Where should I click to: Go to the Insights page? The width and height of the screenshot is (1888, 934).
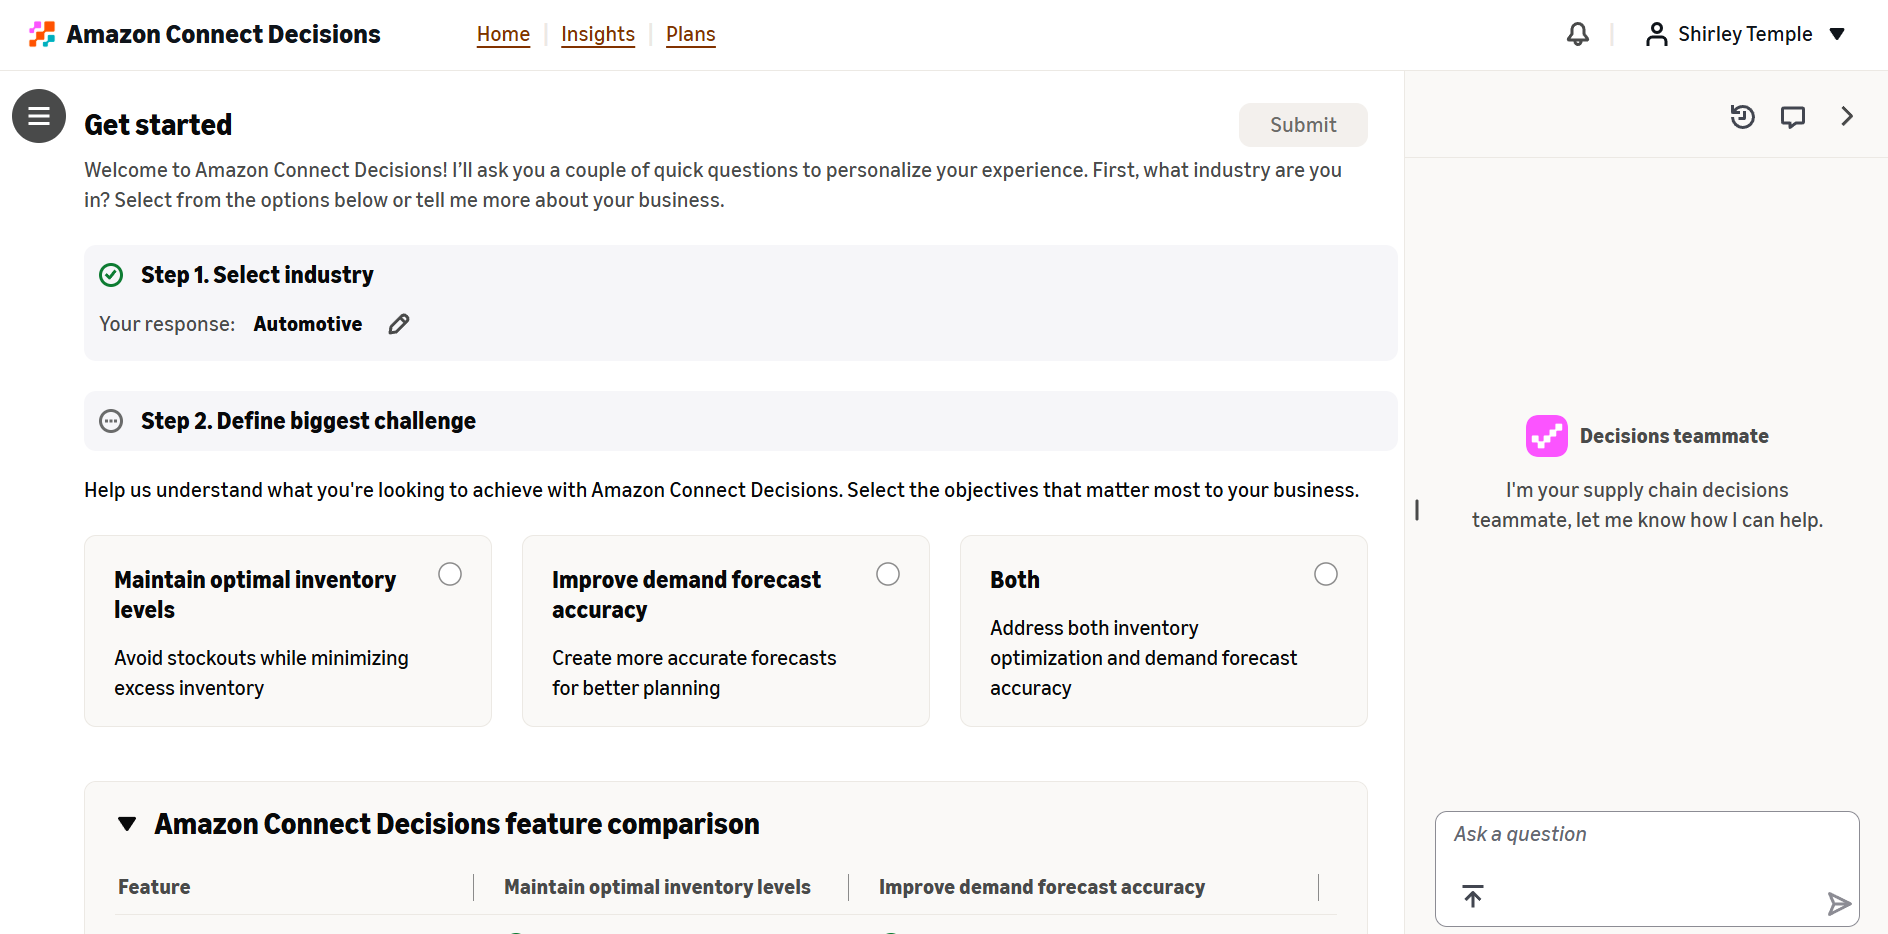click(598, 34)
